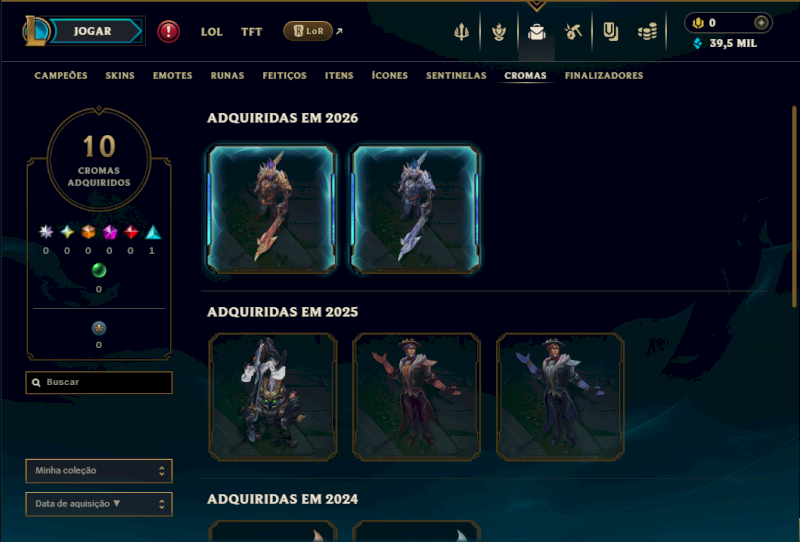Open the Data de aquisição sort dropdown

coord(99,504)
